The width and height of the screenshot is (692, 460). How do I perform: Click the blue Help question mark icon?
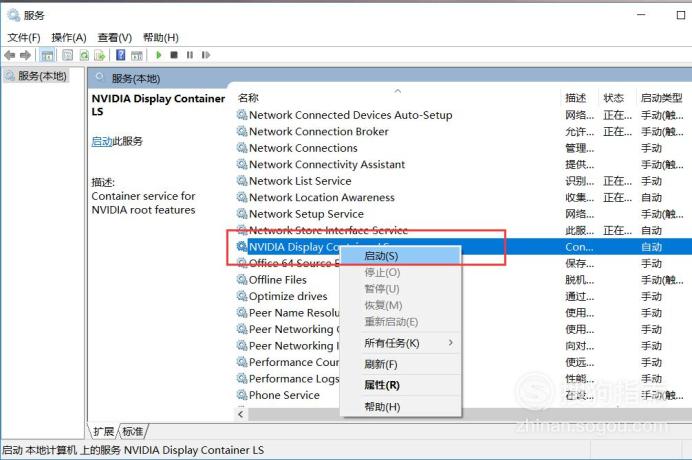(x=120, y=55)
